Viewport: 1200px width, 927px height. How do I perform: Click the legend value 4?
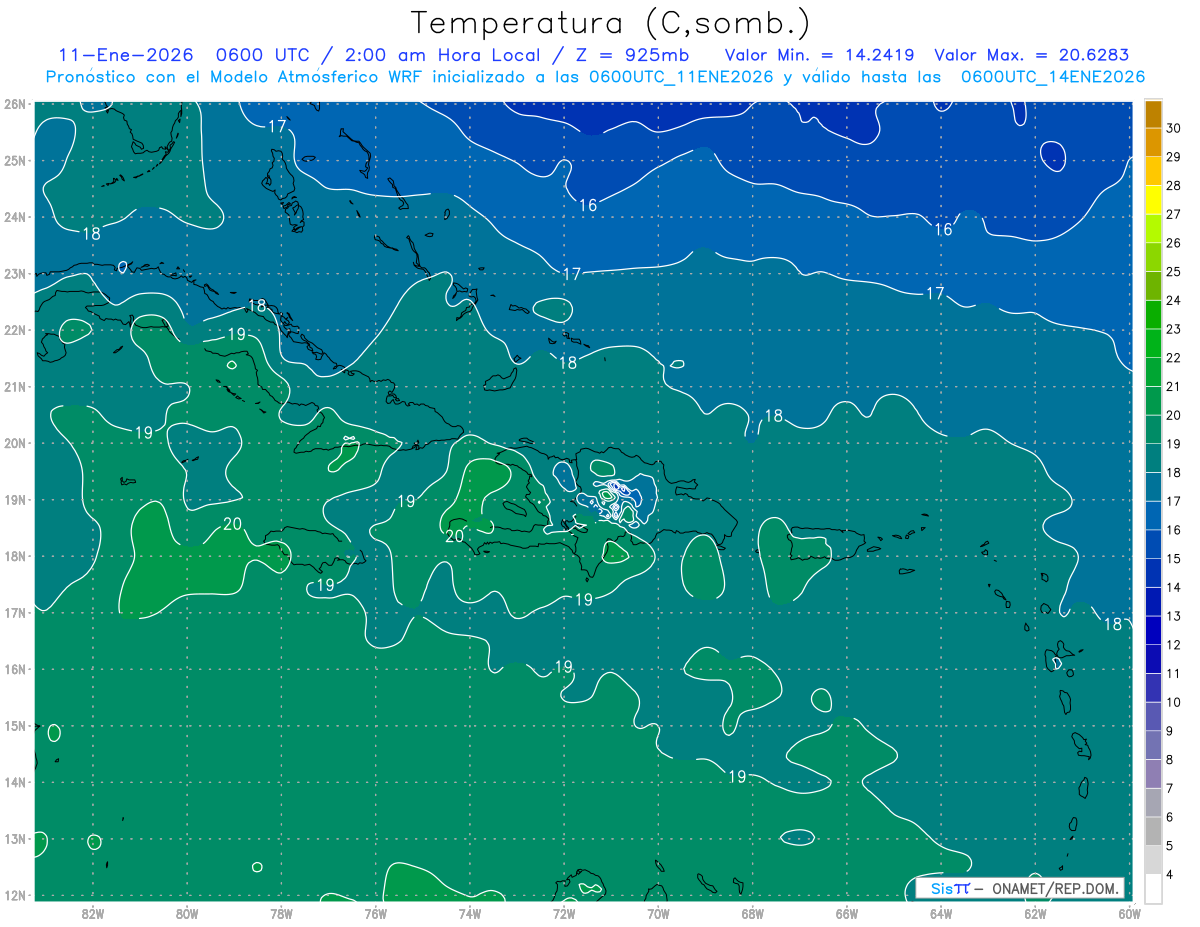click(x=1170, y=875)
